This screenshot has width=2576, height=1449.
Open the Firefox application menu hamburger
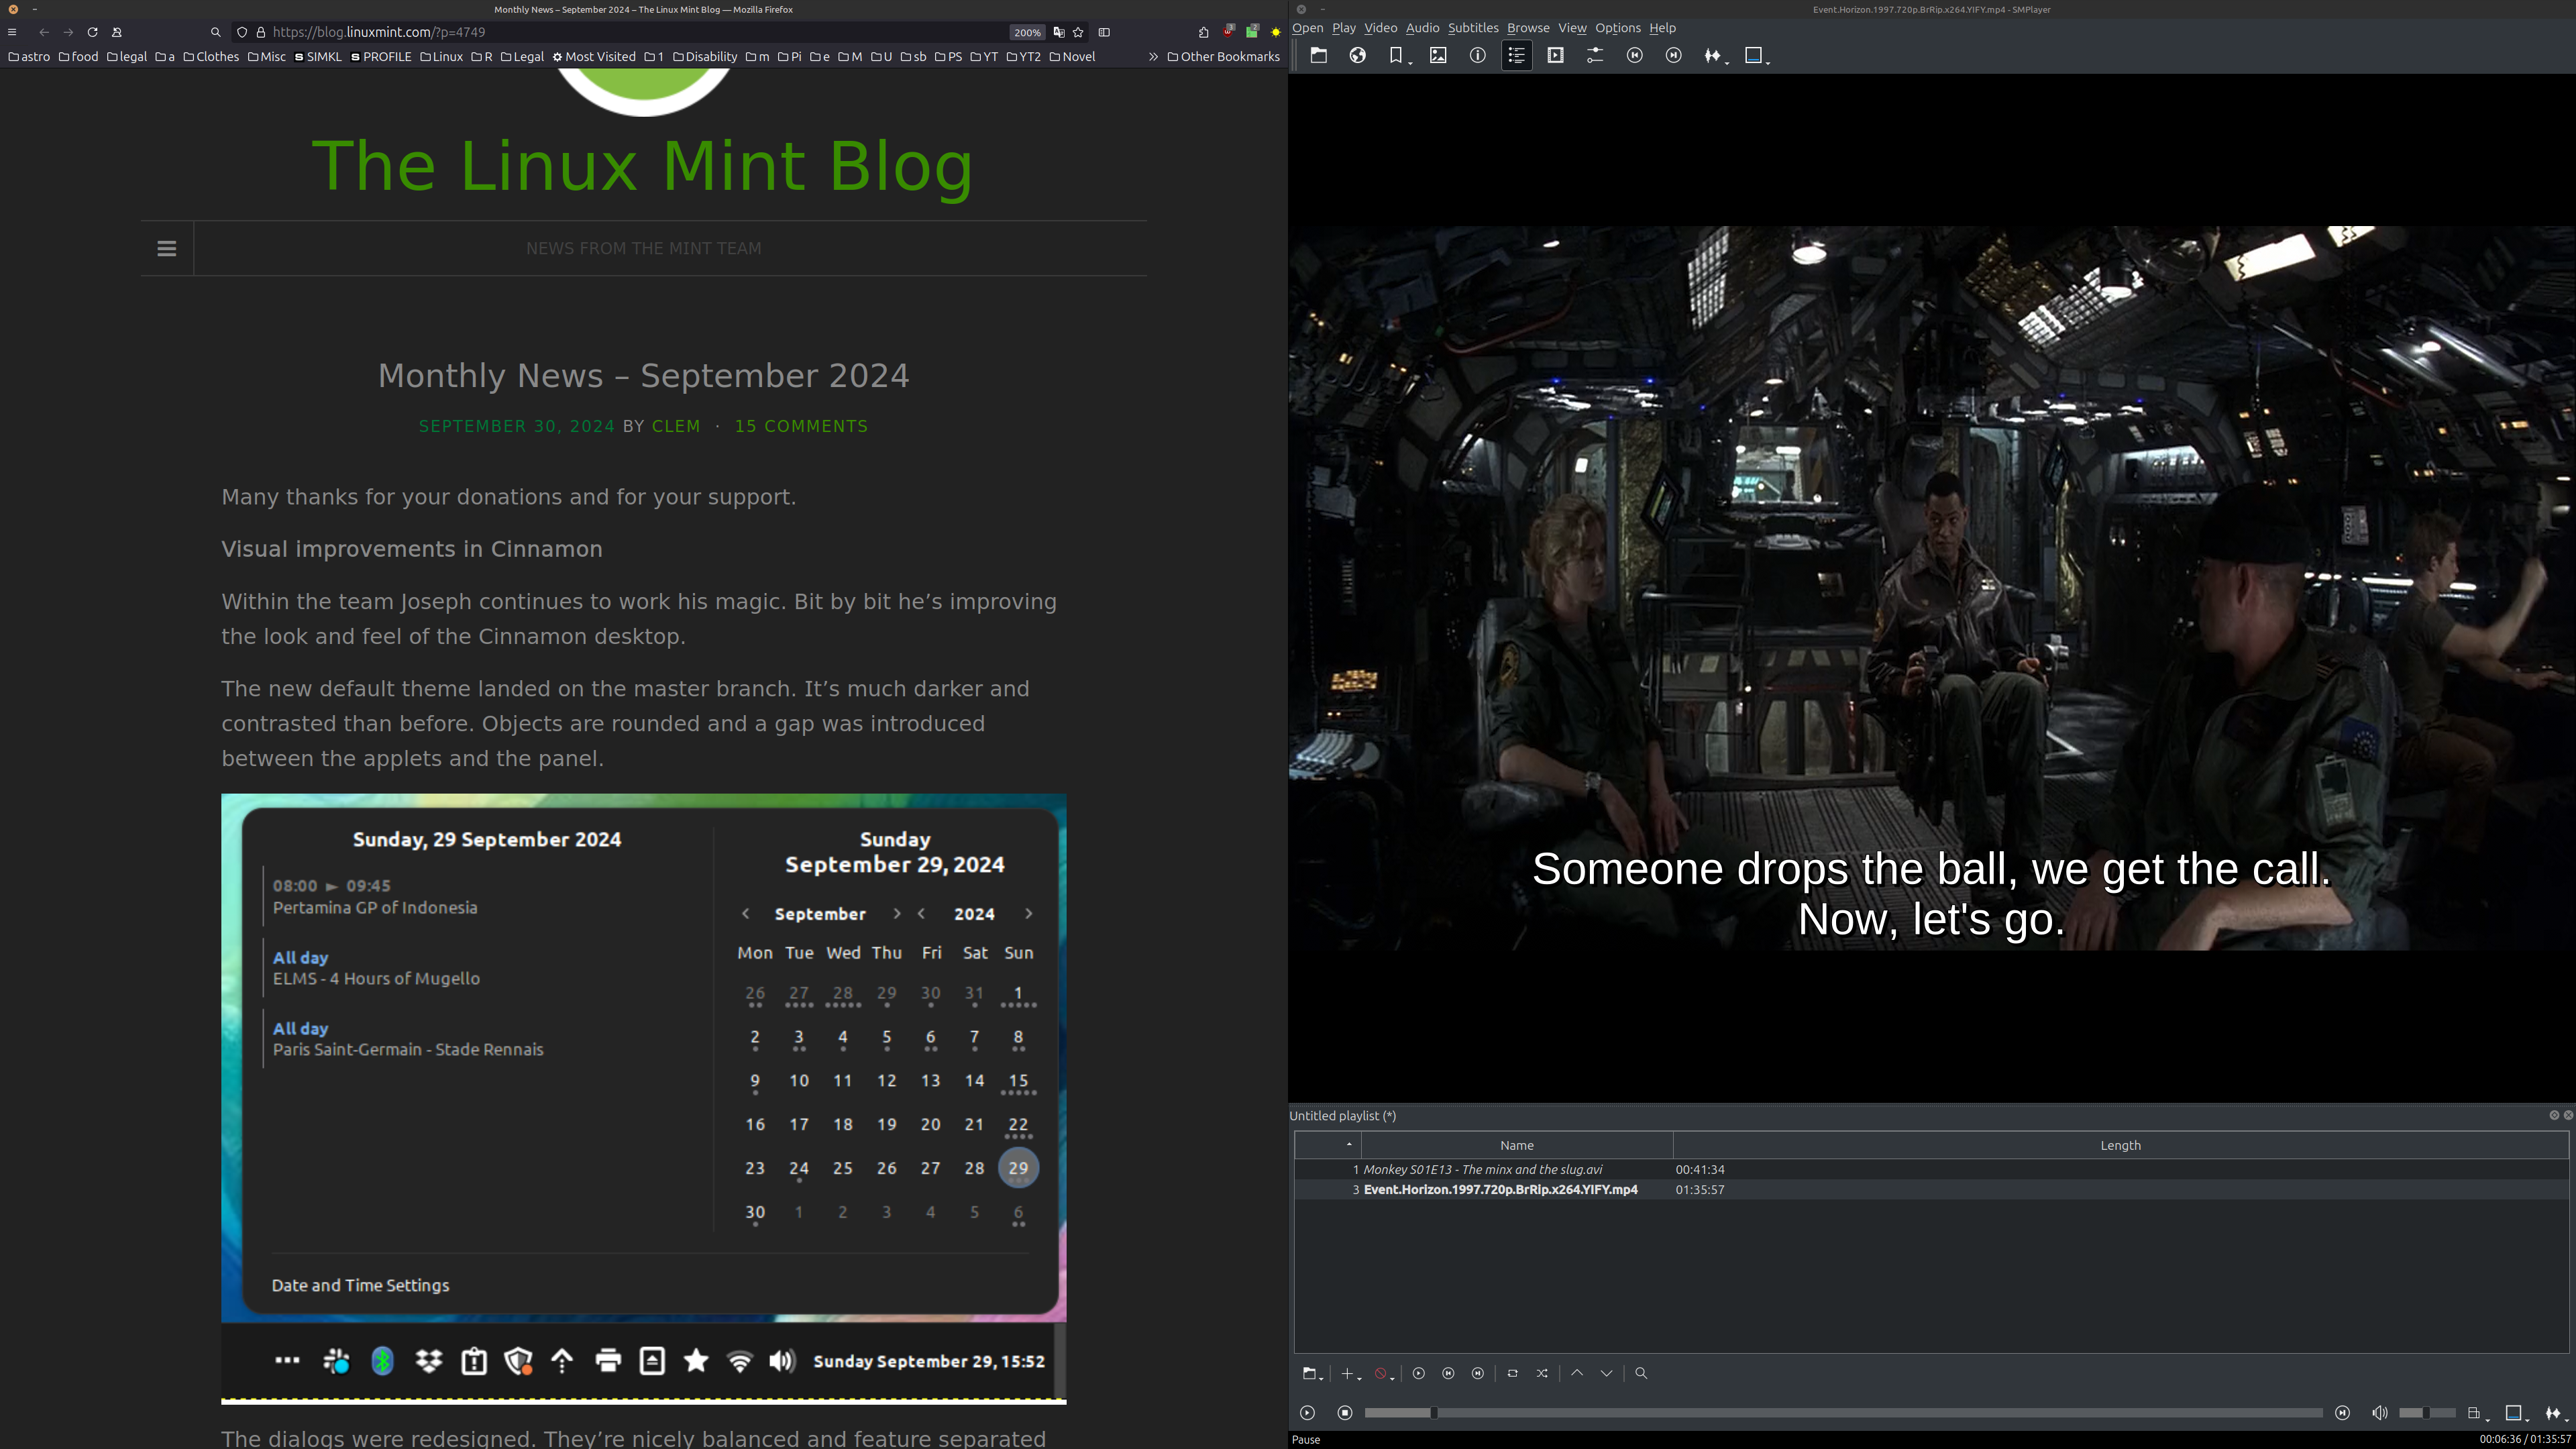[12, 32]
